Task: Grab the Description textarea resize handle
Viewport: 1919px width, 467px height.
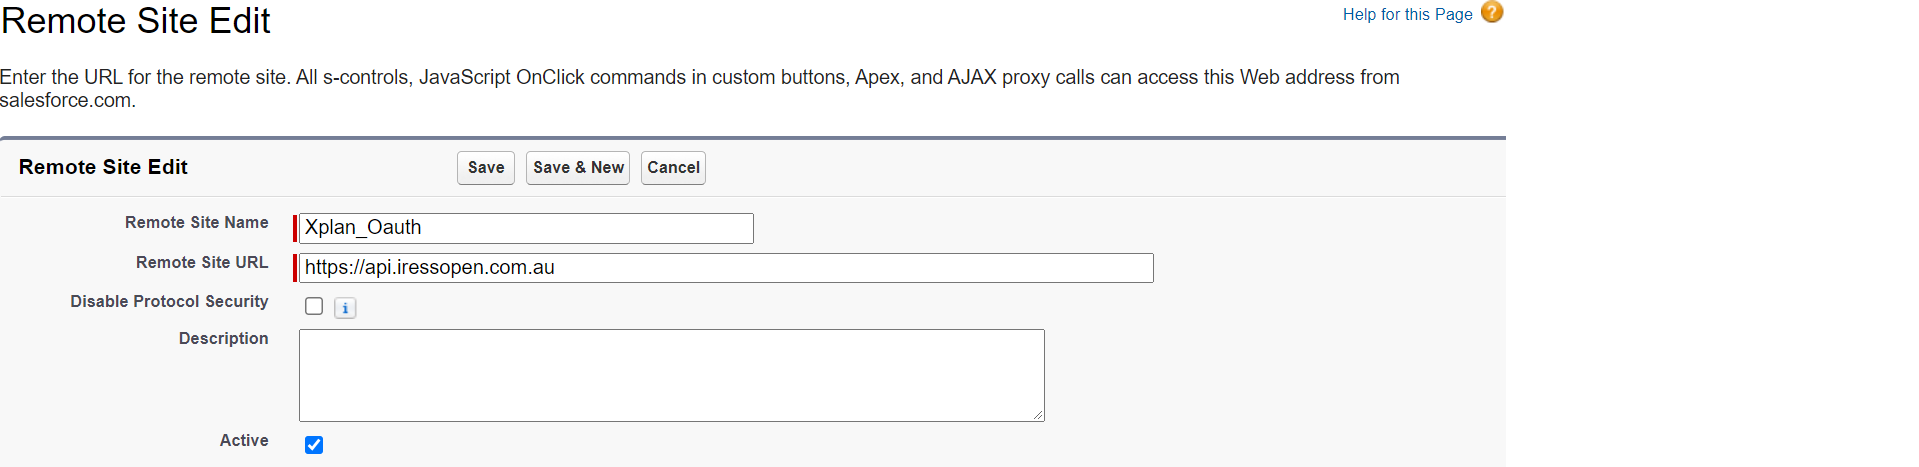Action: tap(1038, 415)
